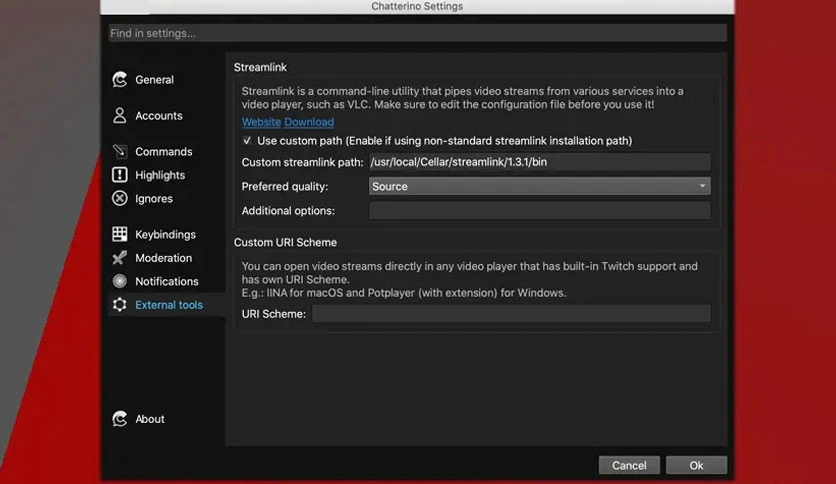Screen dimensions: 836x484
Task: Click the Moderation tools icon
Action: click(x=119, y=257)
